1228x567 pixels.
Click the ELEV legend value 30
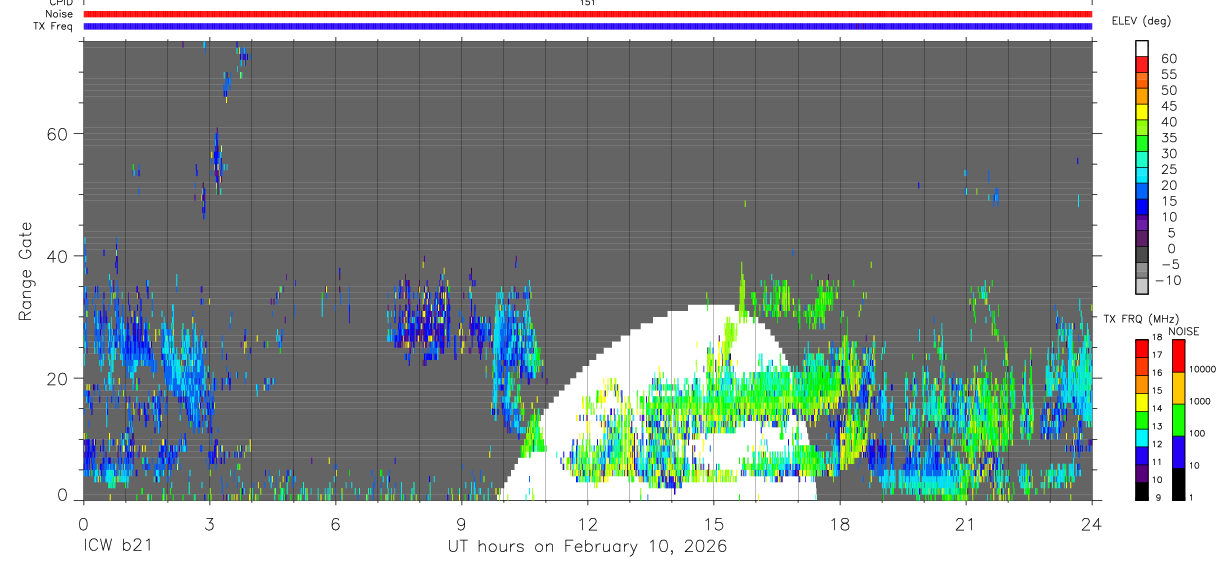[1168, 153]
